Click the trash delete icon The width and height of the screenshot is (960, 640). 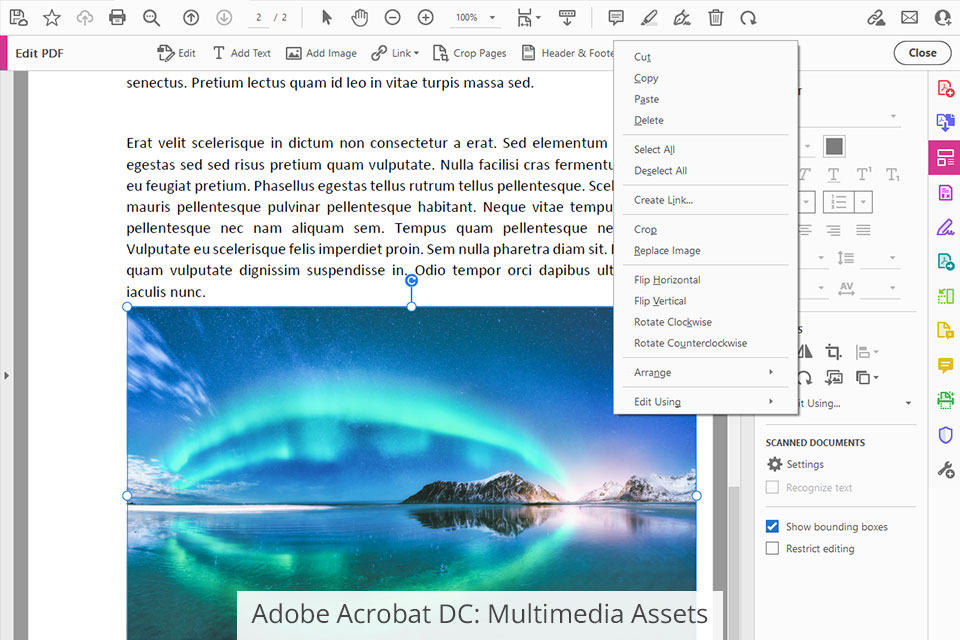[715, 18]
